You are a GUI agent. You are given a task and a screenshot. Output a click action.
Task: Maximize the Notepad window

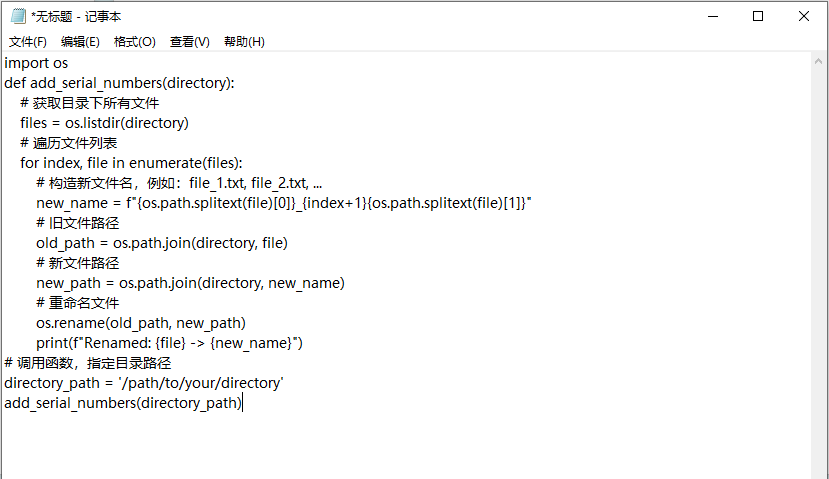coord(758,16)
